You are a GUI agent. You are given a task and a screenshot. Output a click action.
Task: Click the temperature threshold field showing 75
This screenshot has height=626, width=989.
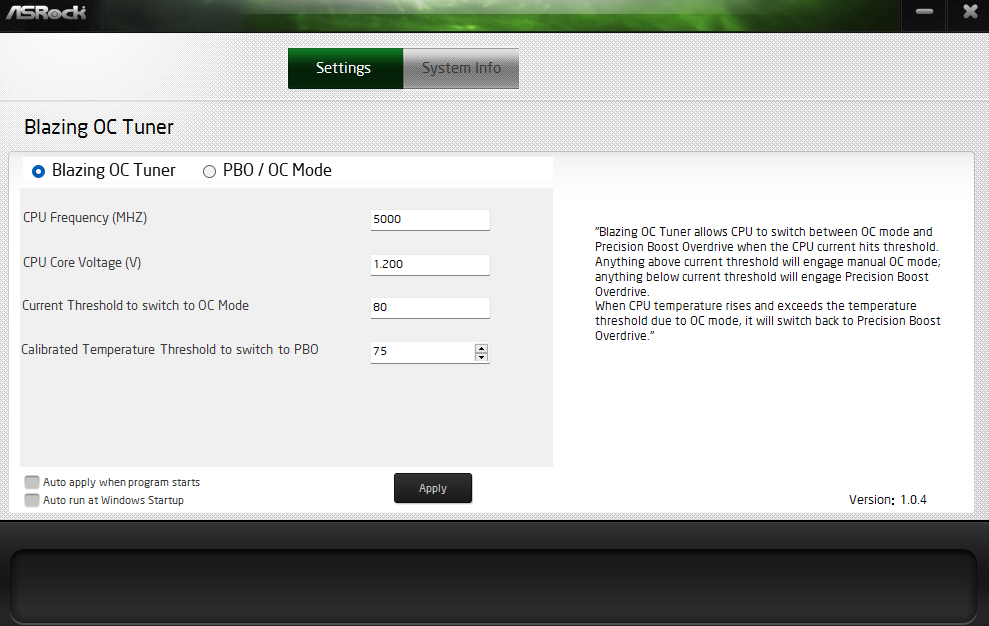[422, 352]
